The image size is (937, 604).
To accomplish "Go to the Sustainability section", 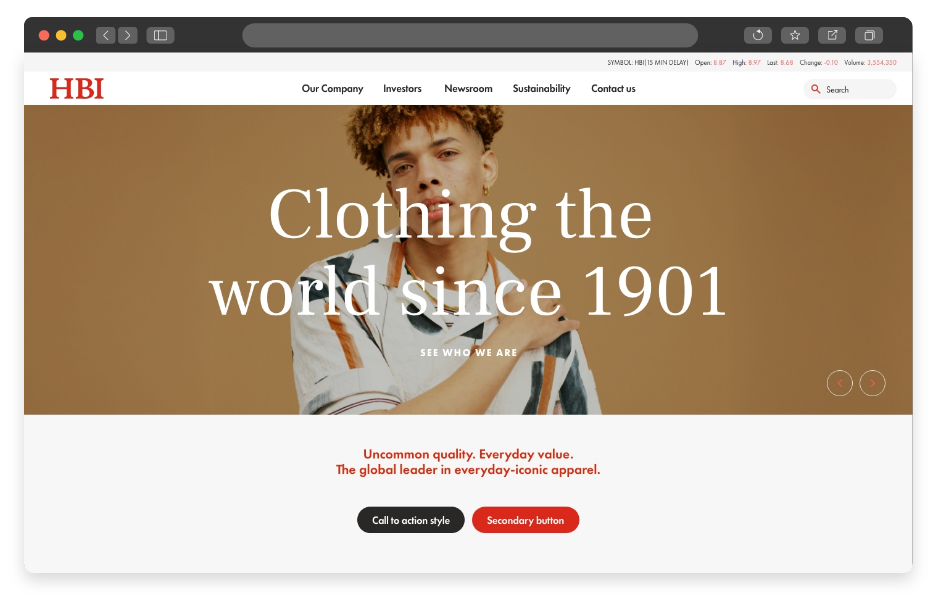I will tap(541, 88).
